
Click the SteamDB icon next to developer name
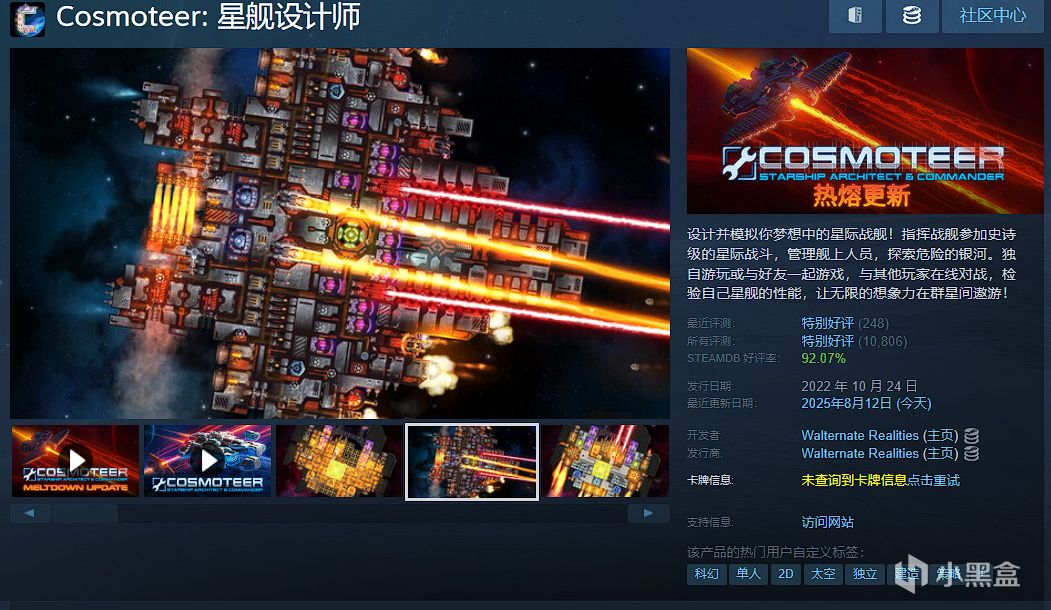coord(971,436)
